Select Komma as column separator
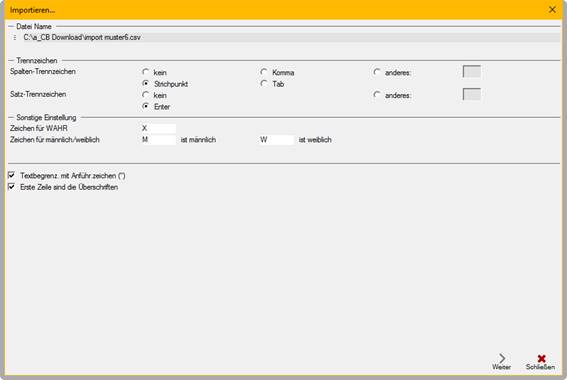This screenshot has width=567, height=380. tap(264, 72)
